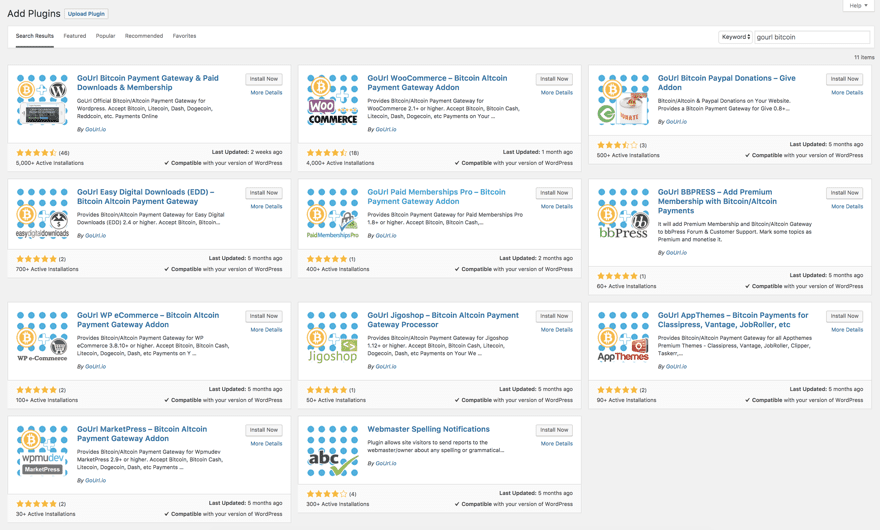Screen dimensions: 880x530
Task: Click the wpmudev MarketPress plugin icon
Action: point(42,451)
